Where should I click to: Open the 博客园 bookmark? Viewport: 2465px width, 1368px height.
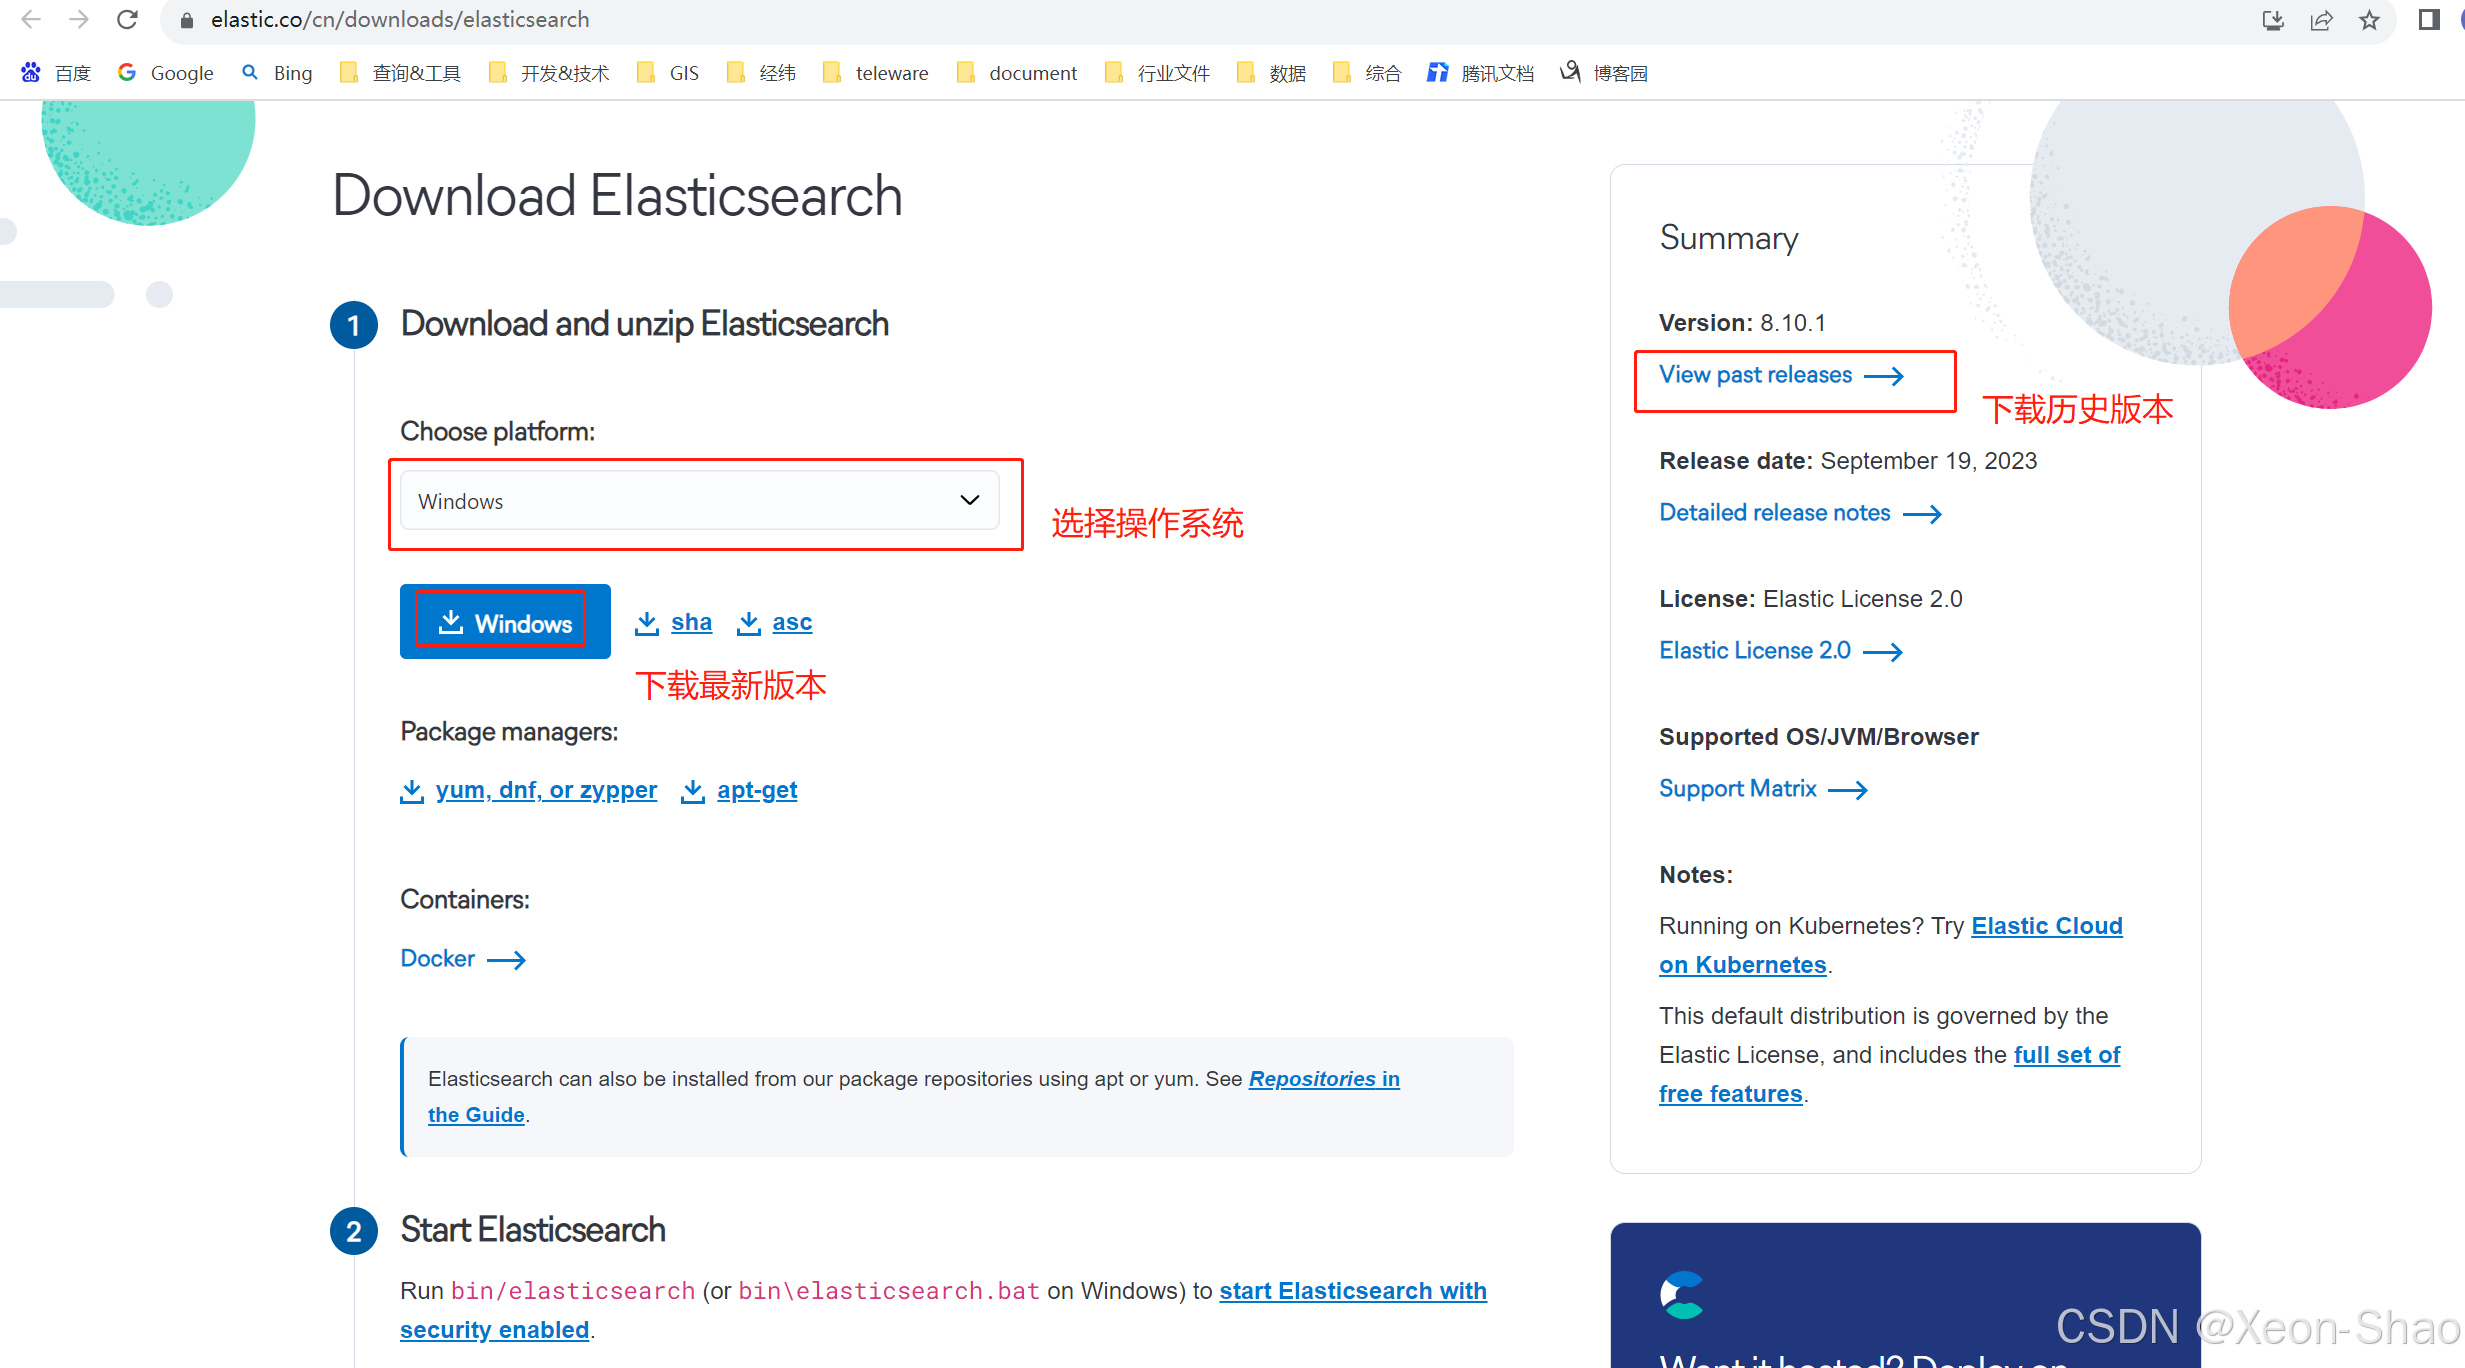click(x=1603, y=72)
